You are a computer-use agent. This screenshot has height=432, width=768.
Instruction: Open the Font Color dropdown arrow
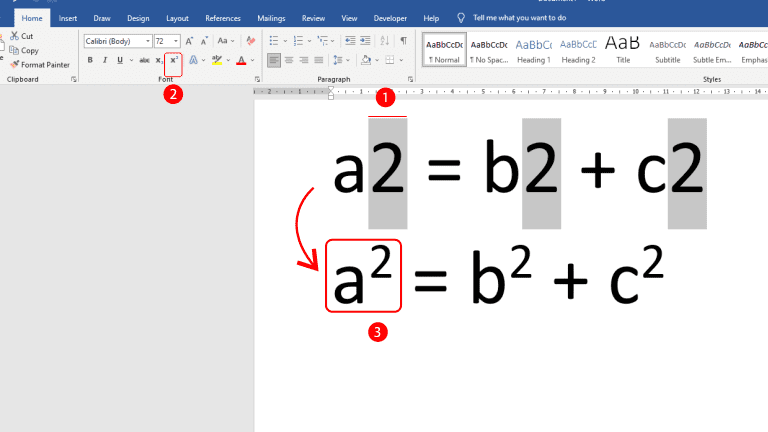pyautogui.click(x=253, y=60)
